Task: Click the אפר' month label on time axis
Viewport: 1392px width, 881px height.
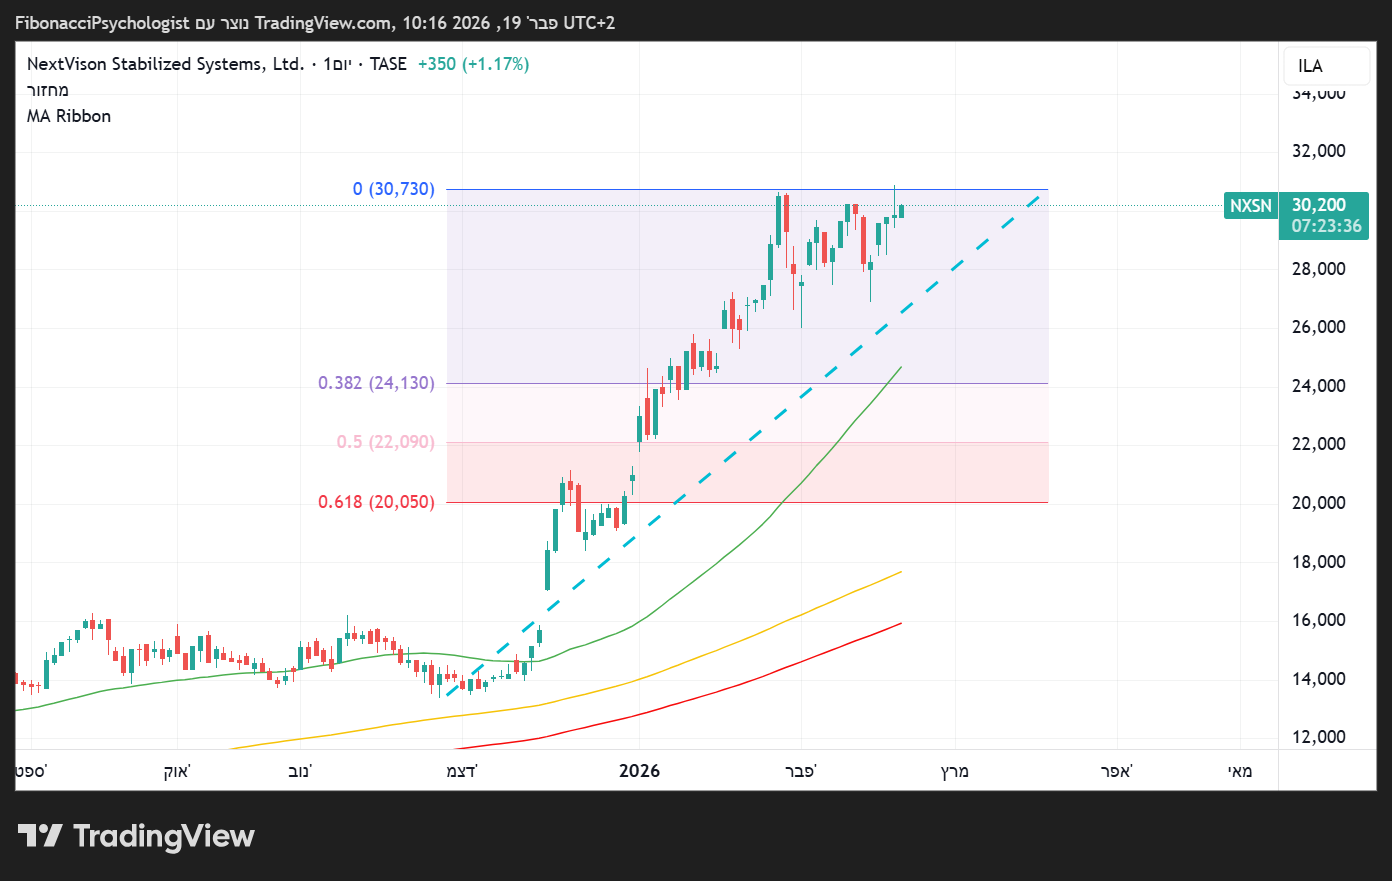Action: pos(1116,771)
